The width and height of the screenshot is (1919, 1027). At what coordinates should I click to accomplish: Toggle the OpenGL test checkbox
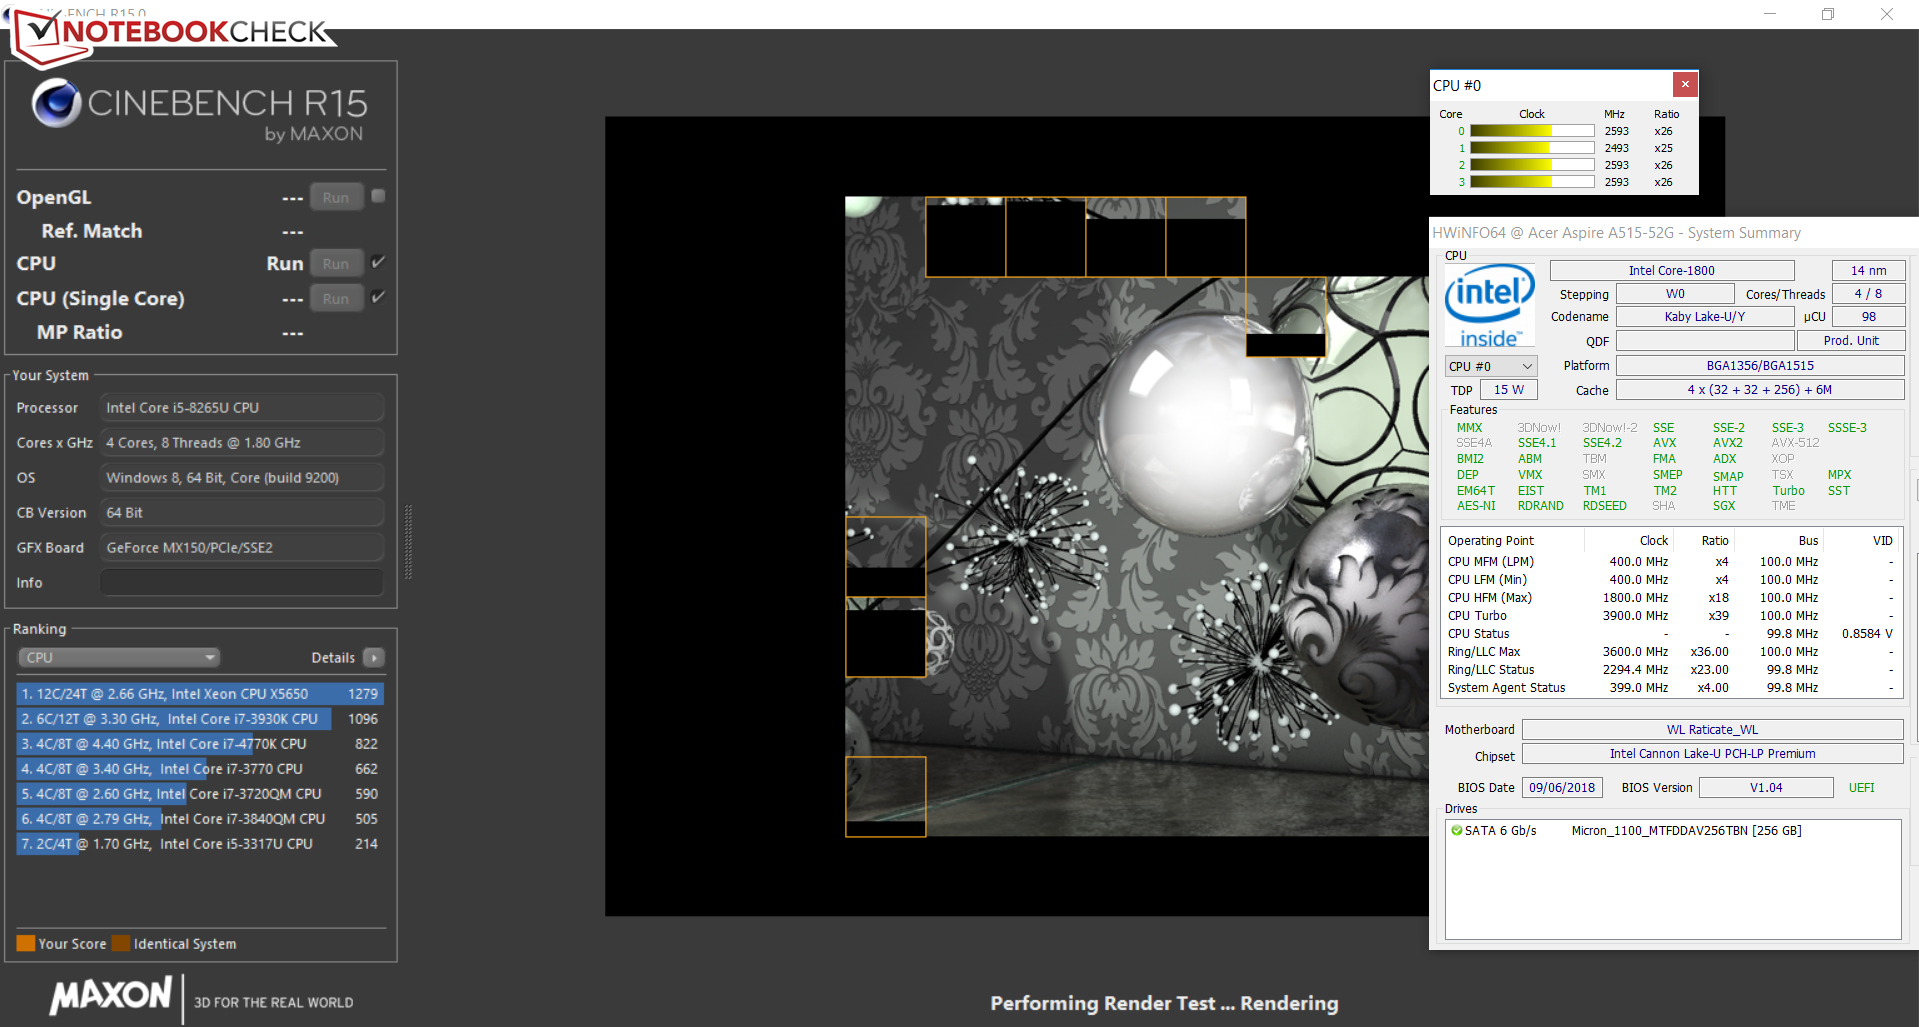pos(378,196)
